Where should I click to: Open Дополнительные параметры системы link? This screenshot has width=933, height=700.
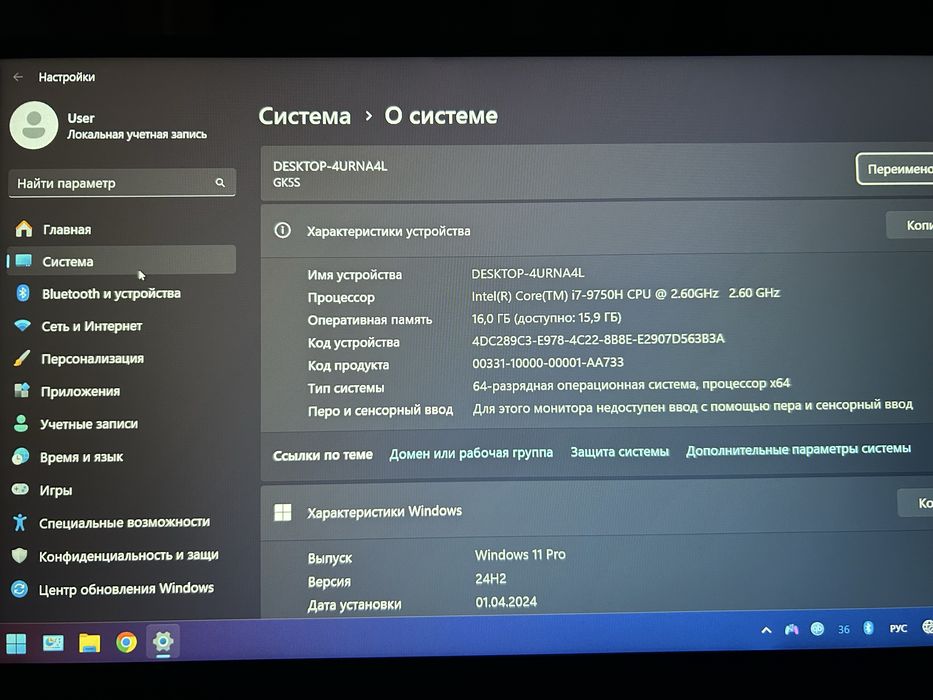[798, 449]
